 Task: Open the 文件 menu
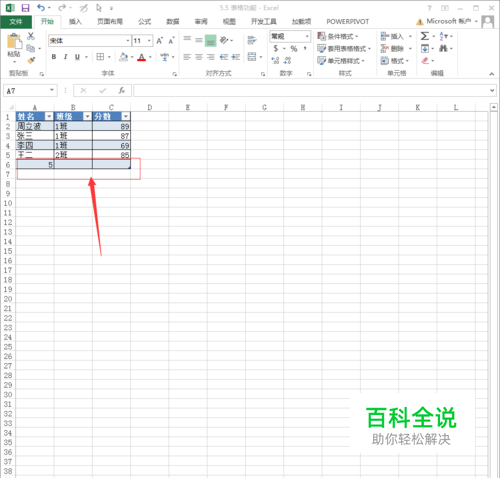16,22
